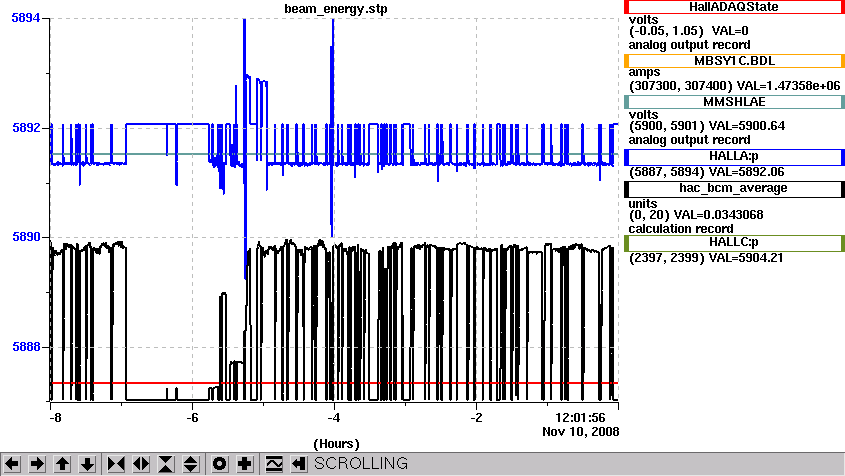The image size is (845, 476).
Task: Pan the graph down with the down arrow
Action: [x=88, y=464]
